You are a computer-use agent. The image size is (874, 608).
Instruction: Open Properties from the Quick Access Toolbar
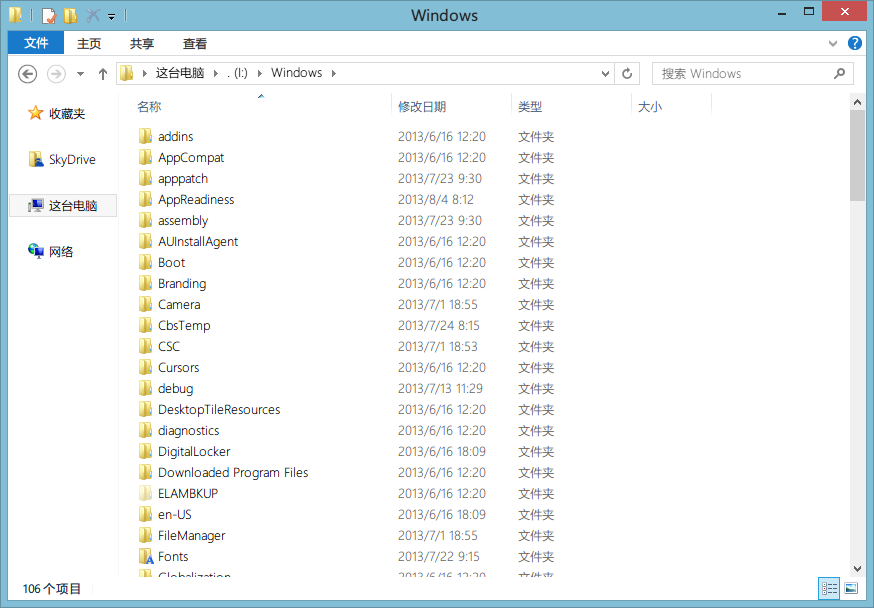(47, 15)
